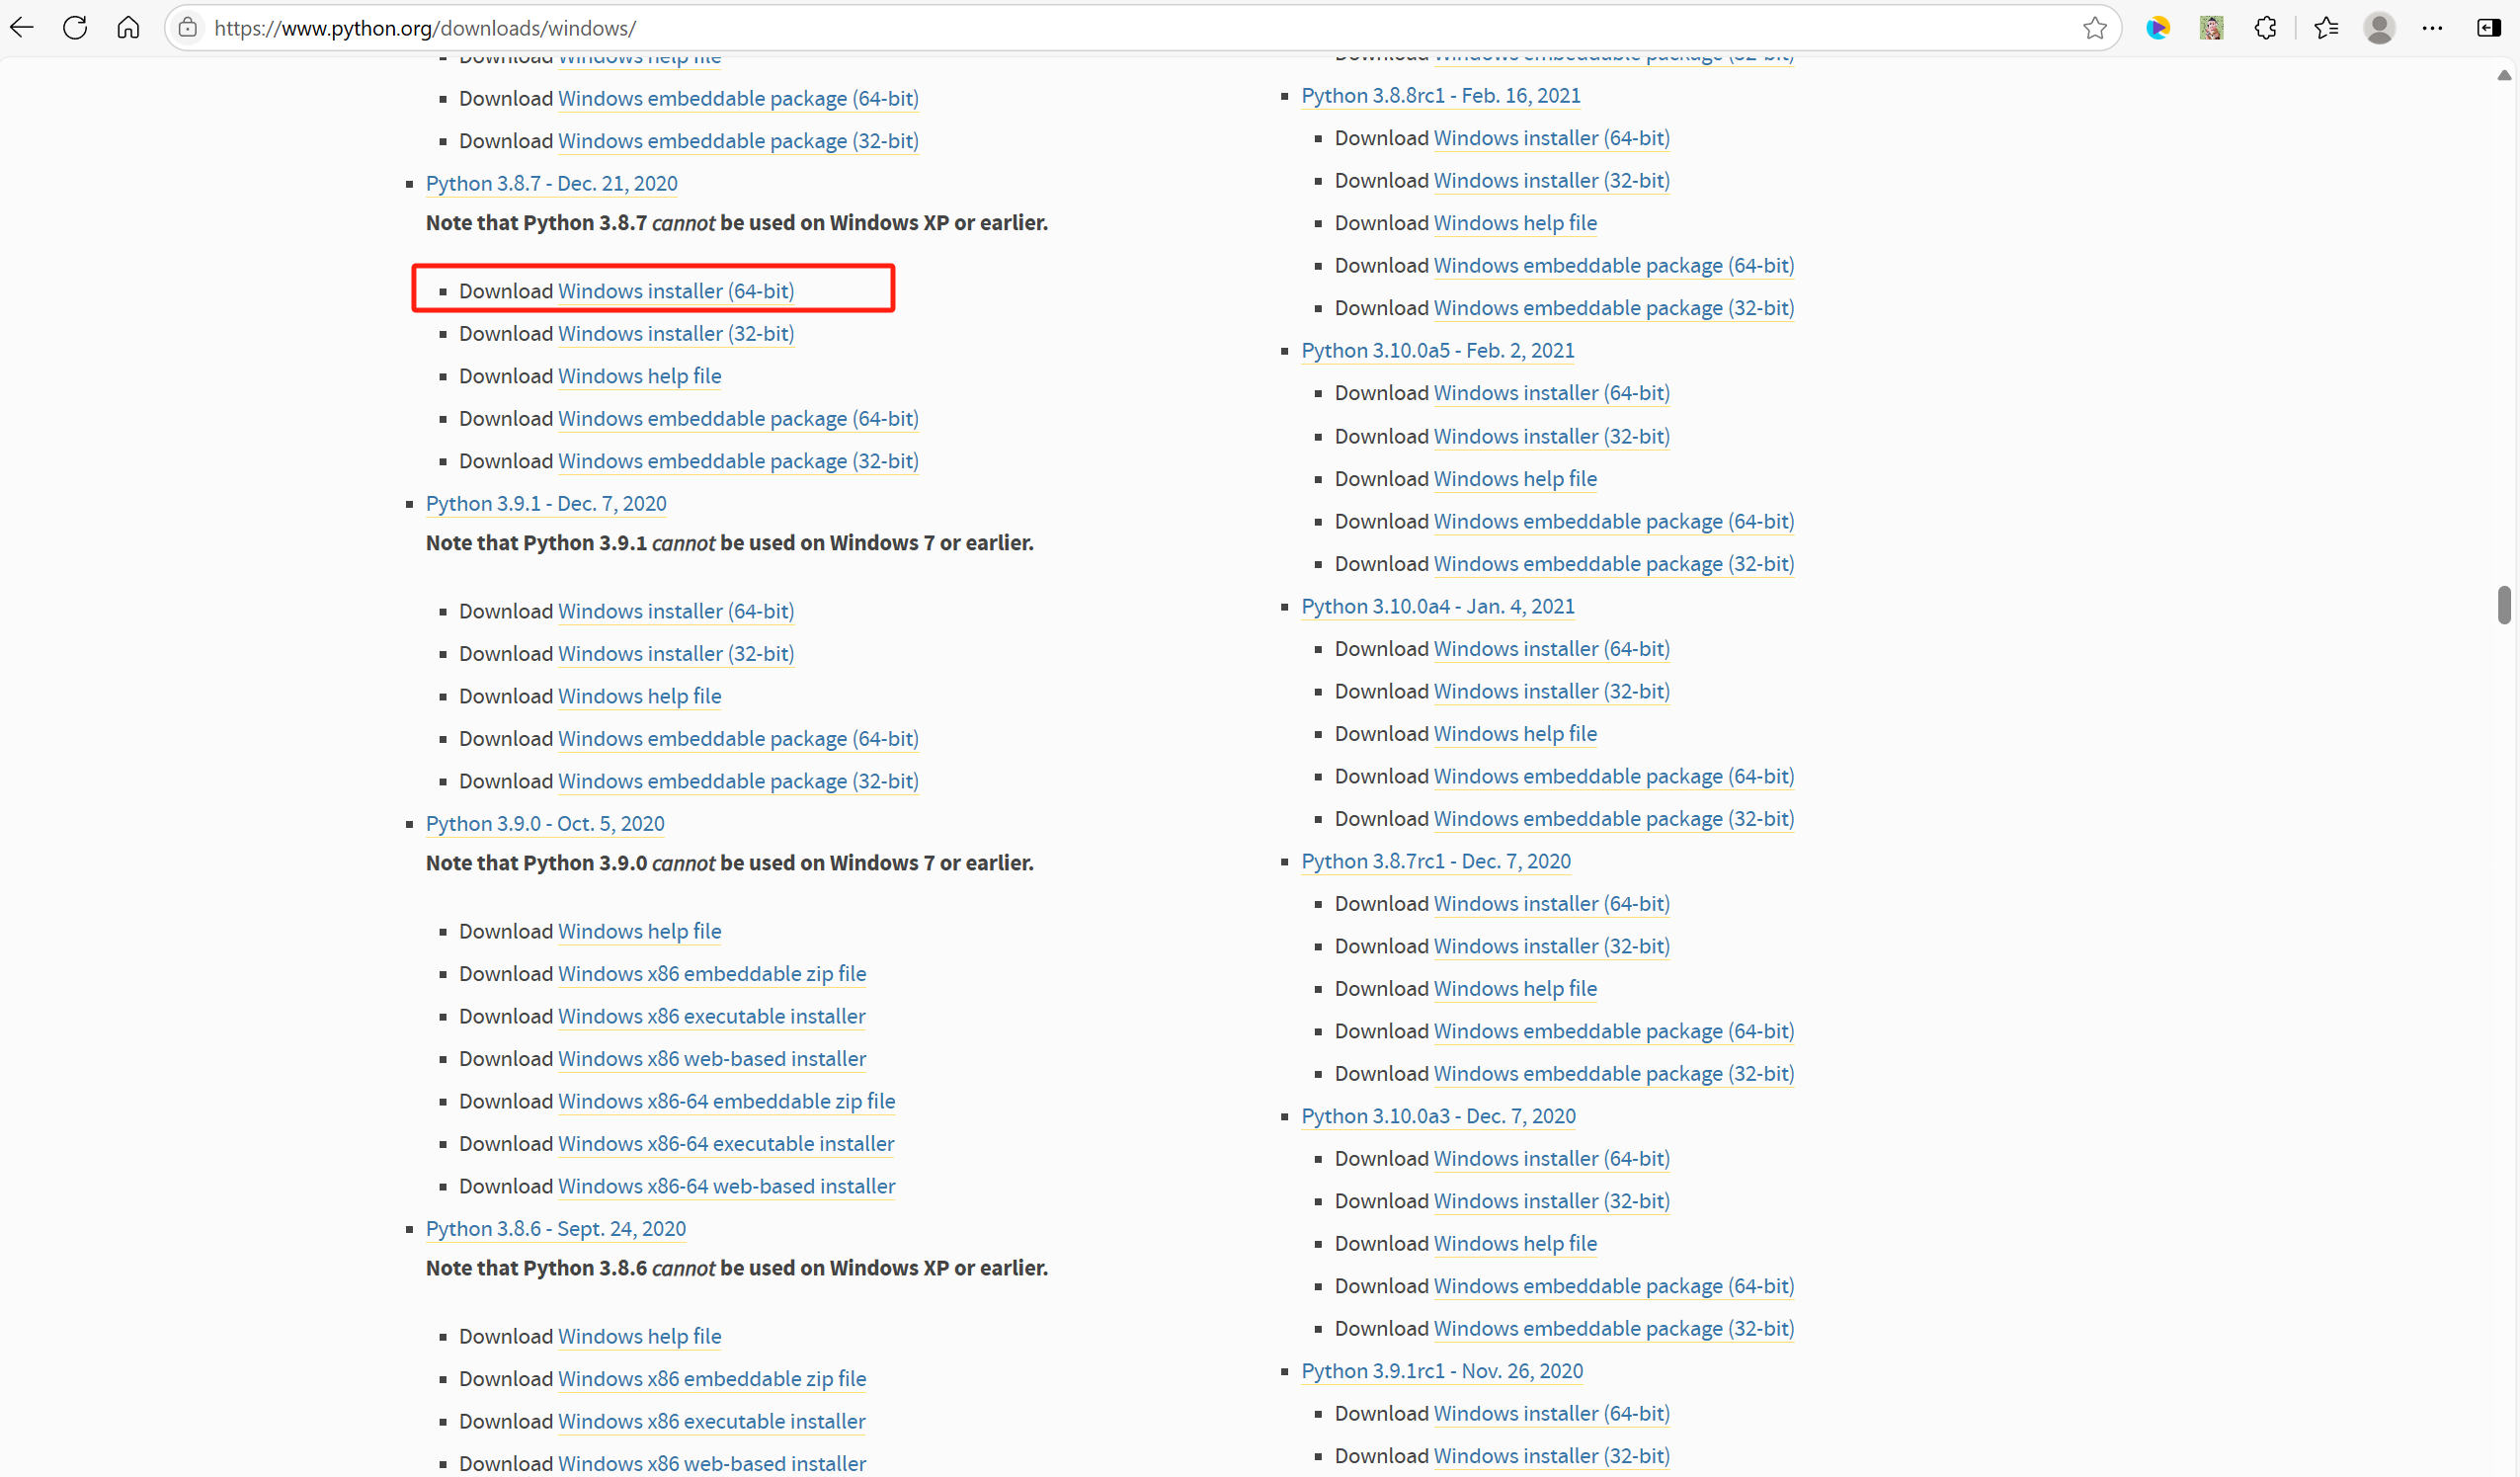
Task: Open Python 3.8.7 - Dec. 21, 2020 release
Action: [x=551, y=184]
